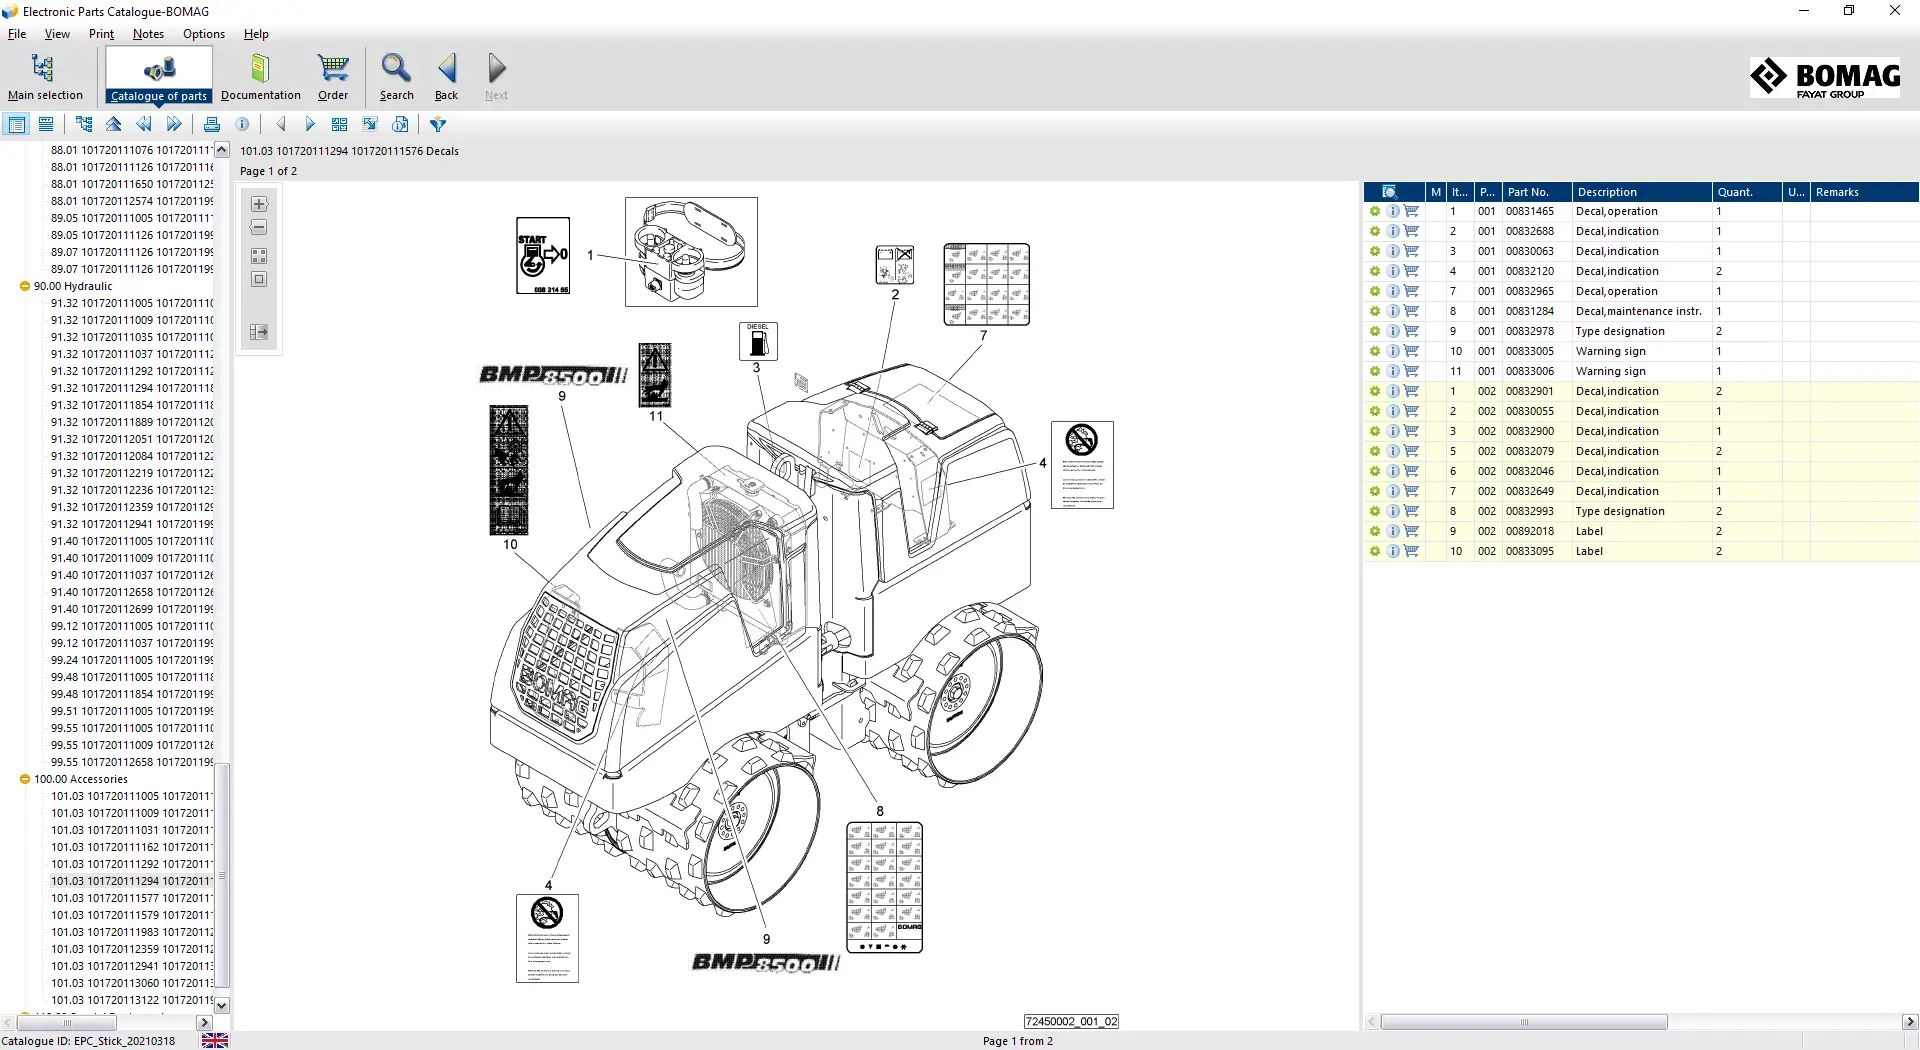Jump to previous assembly double-left arrows
The height and width of the screenshot is (1050, 1920).
144,124
